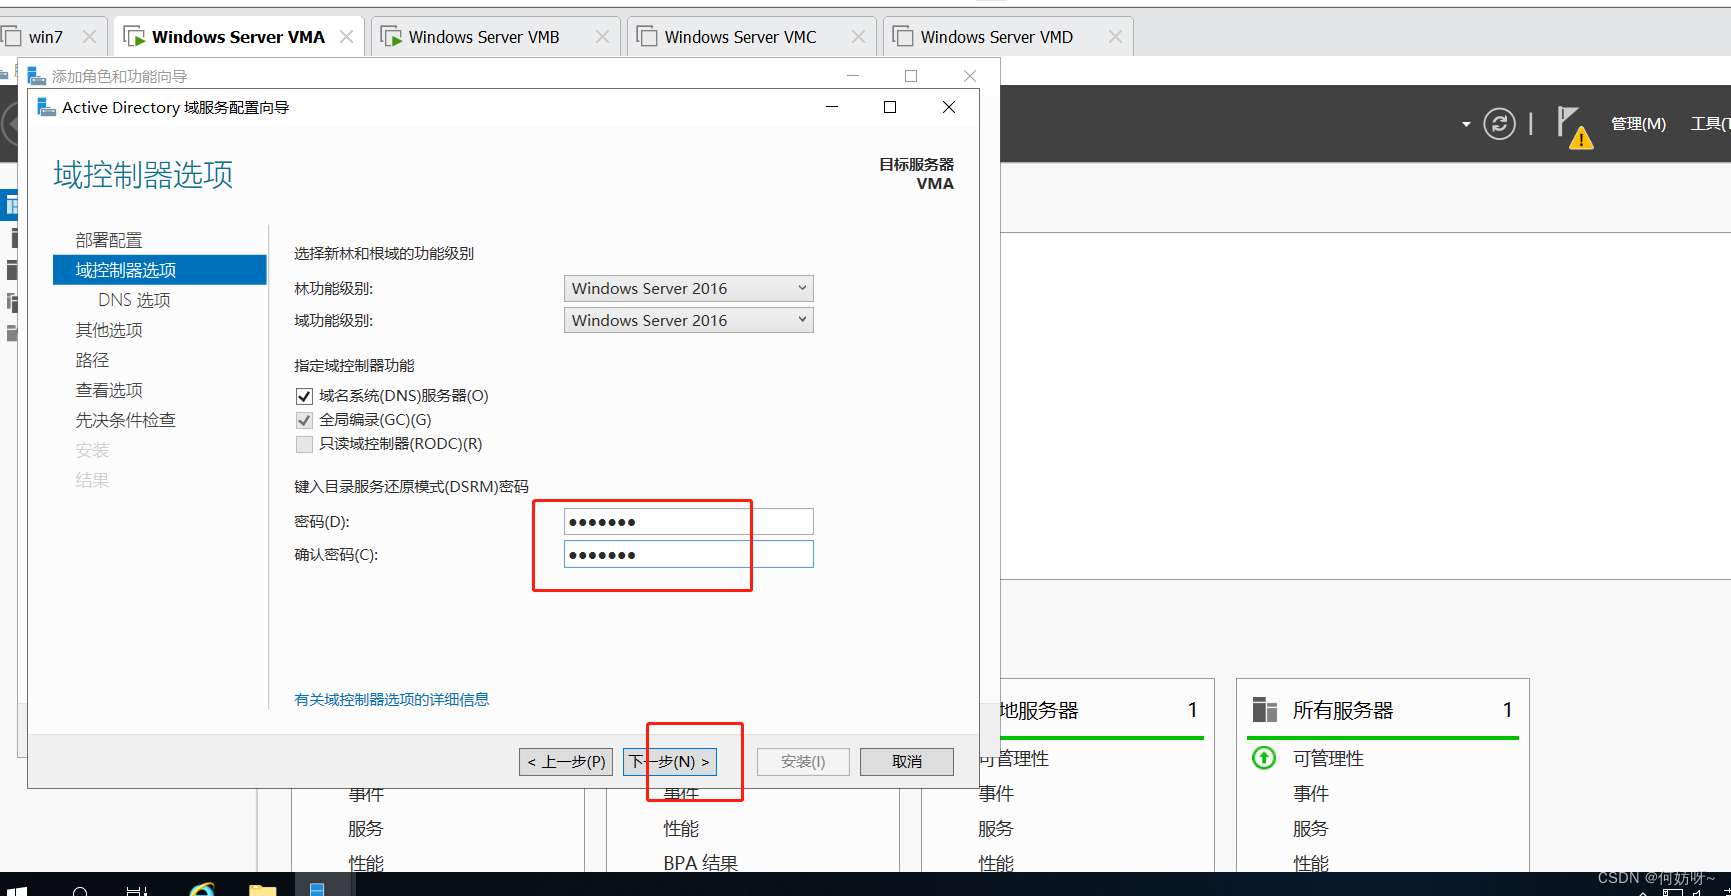Go back with the 上一步(P) button
Image resolution: width=1731 pixels, height=896 pixels.
point(566,762)
